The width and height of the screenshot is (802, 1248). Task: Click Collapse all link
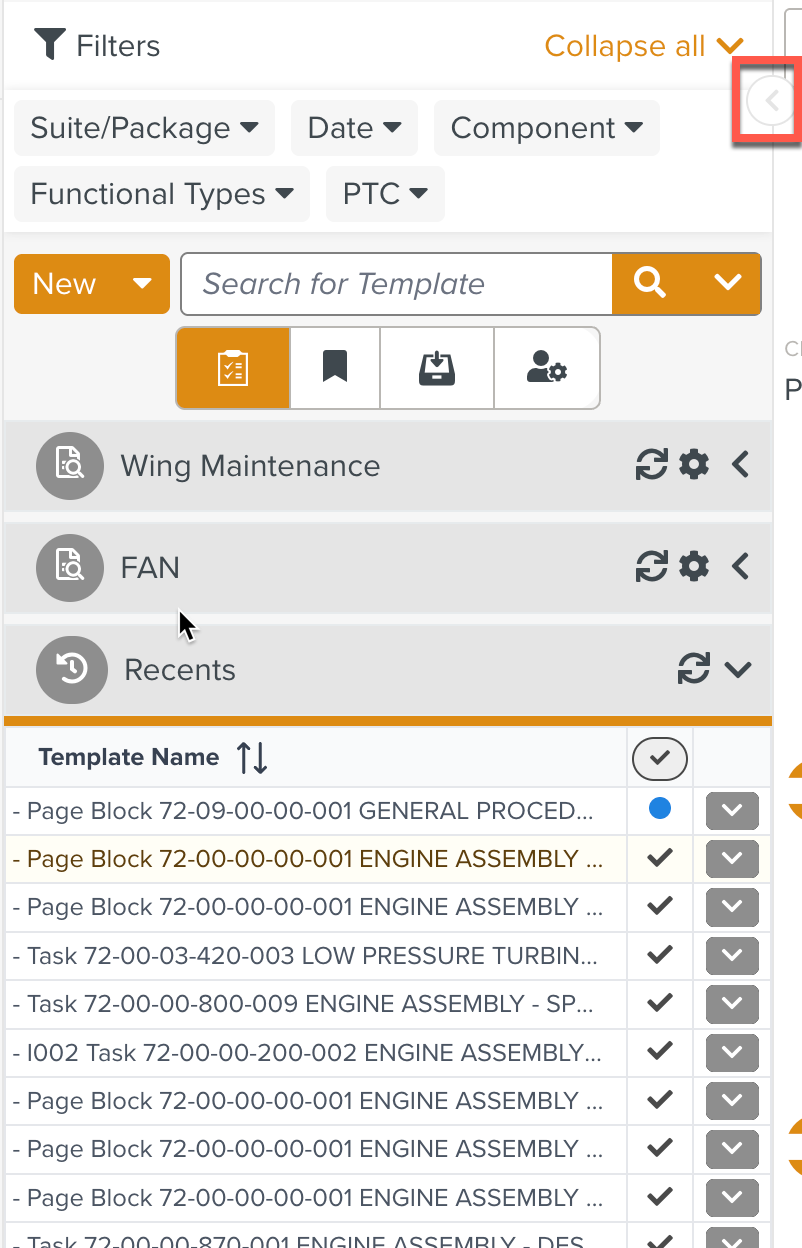(x=643, y=46)
